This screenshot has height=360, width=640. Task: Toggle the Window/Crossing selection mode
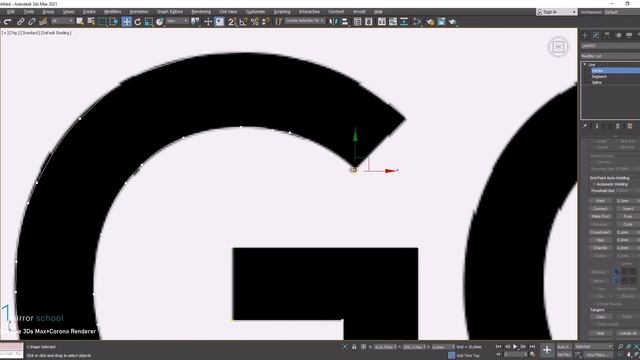(114, 22)
